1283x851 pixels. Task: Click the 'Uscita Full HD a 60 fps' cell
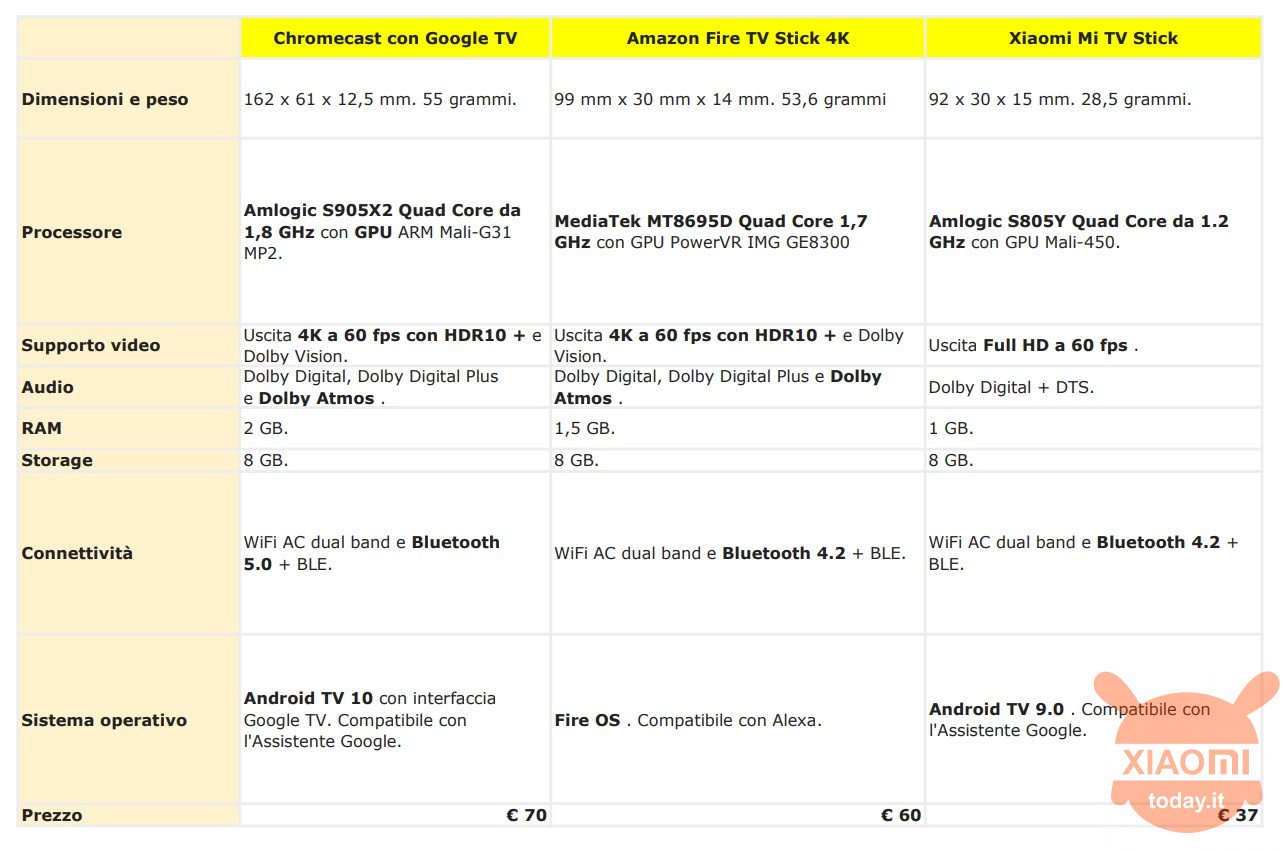coord(1093,345)
